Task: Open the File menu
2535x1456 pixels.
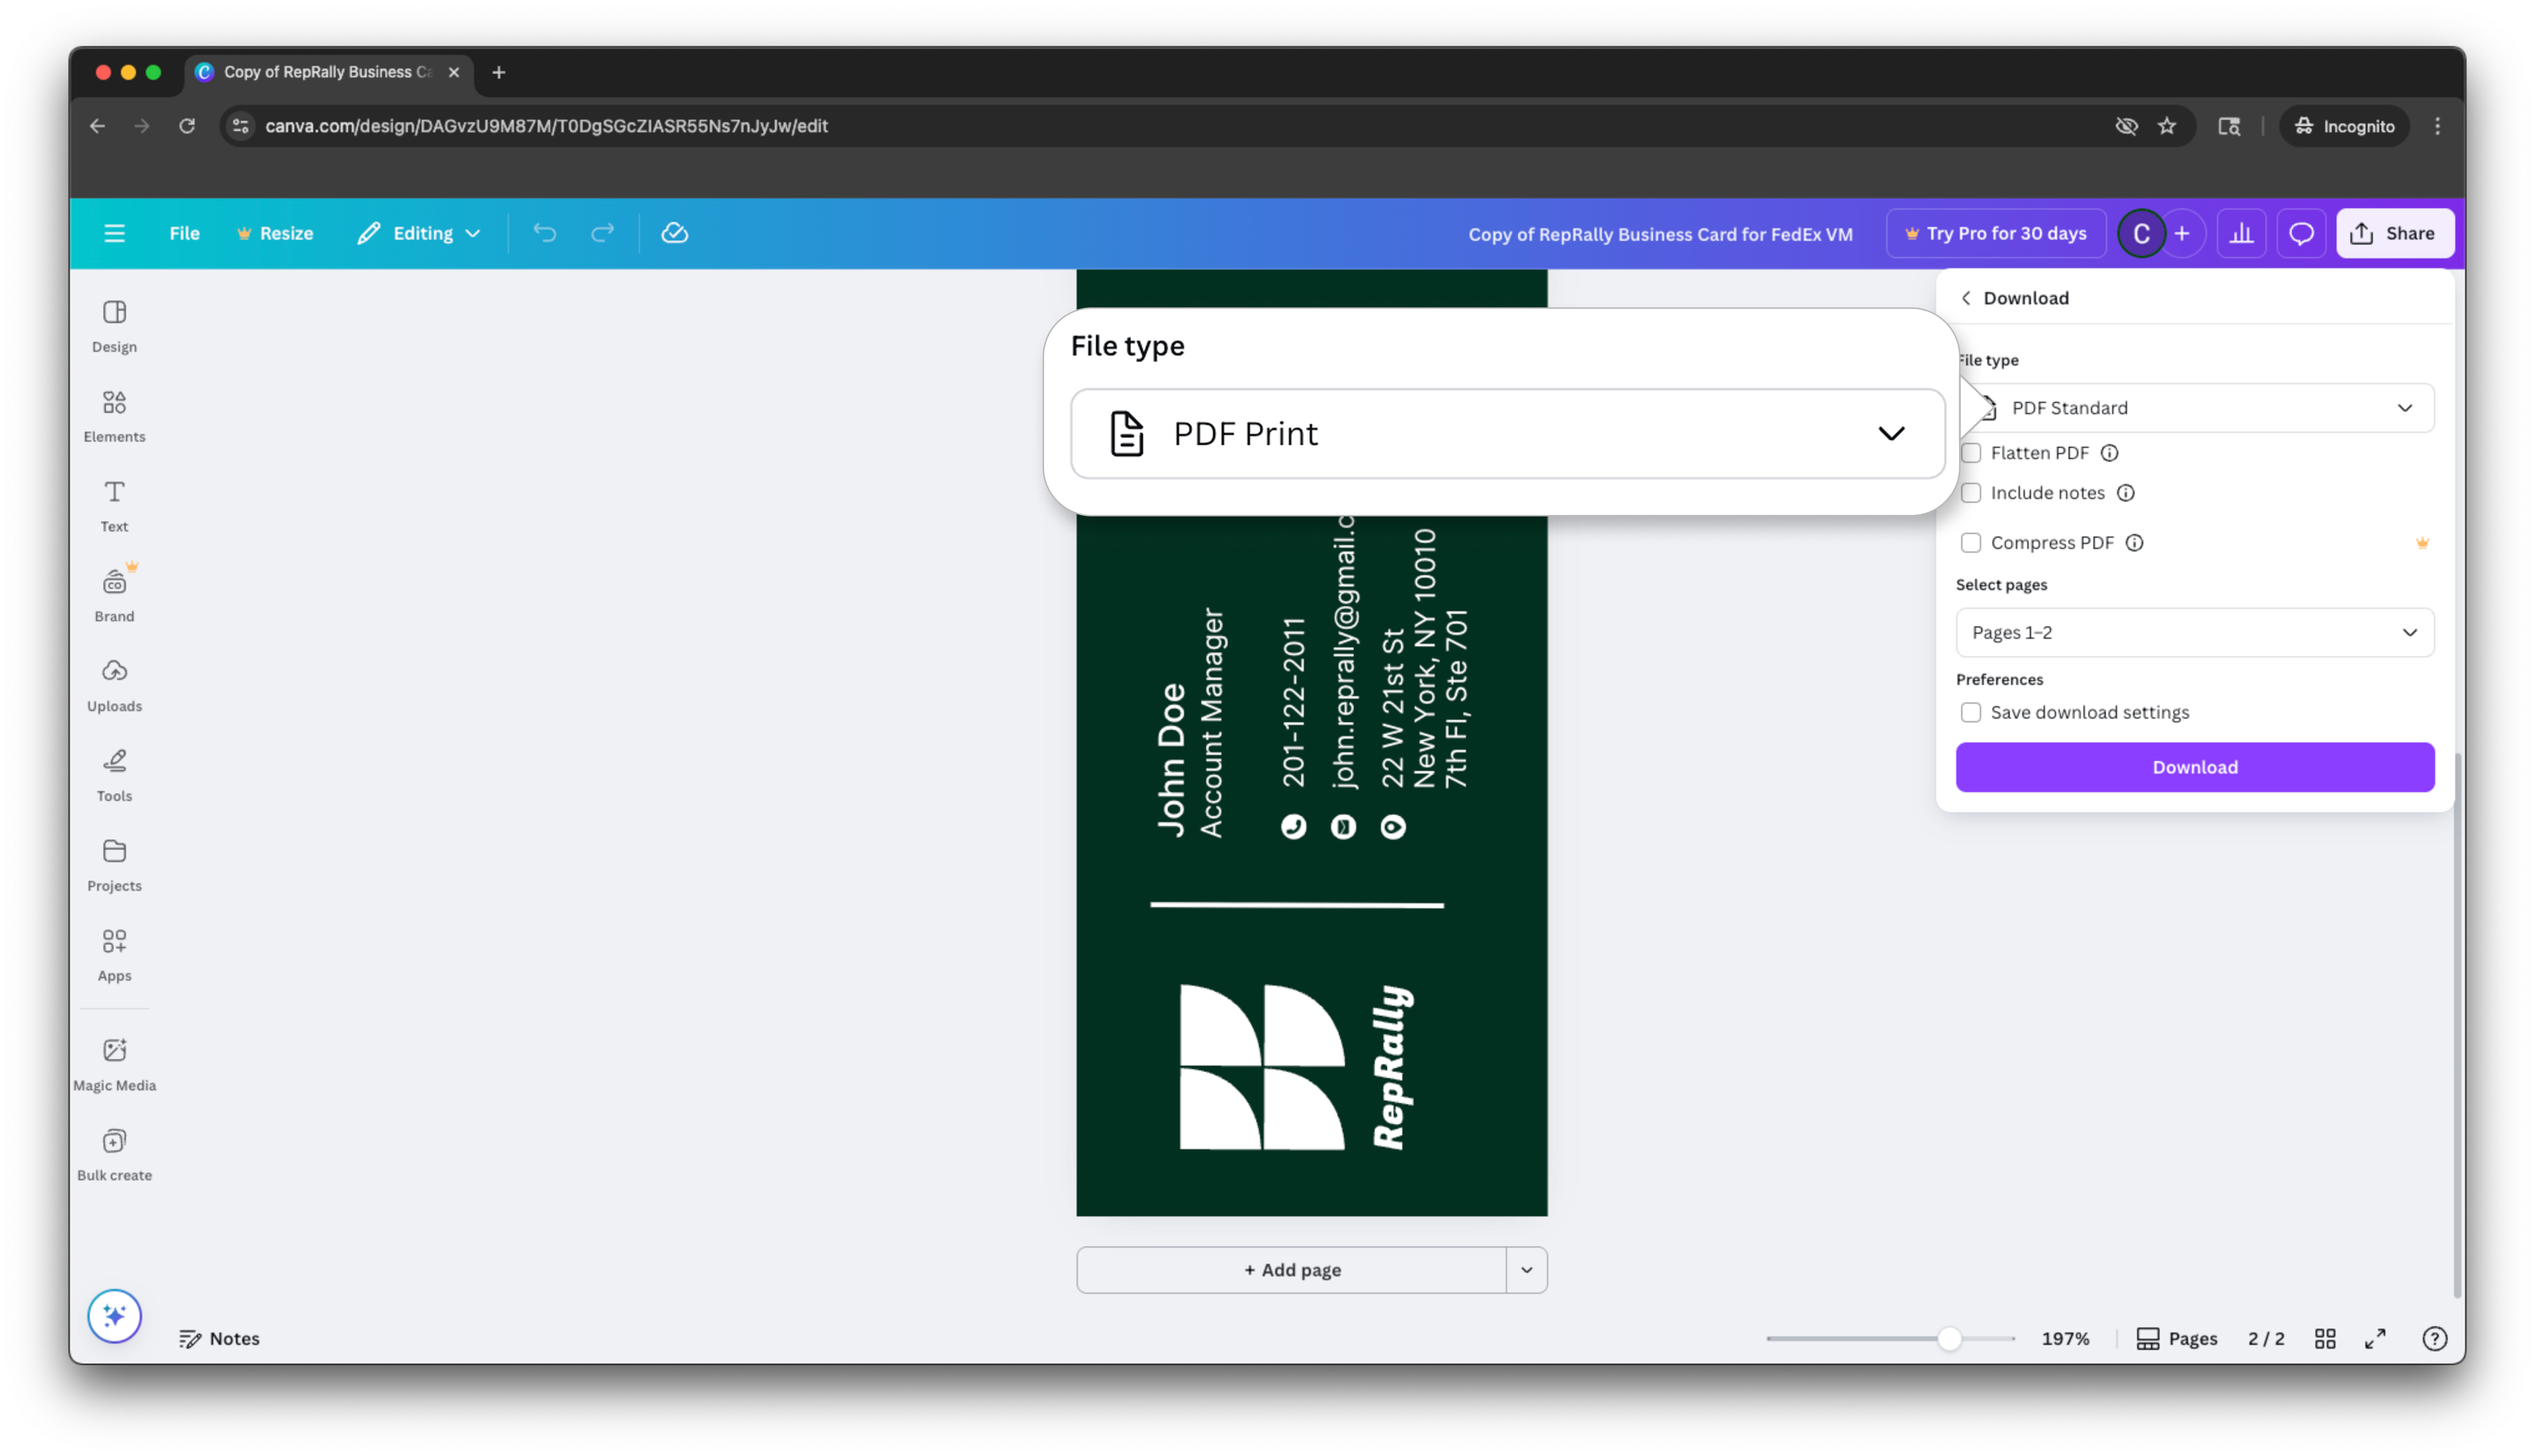Action: click(x=184, y=233)
